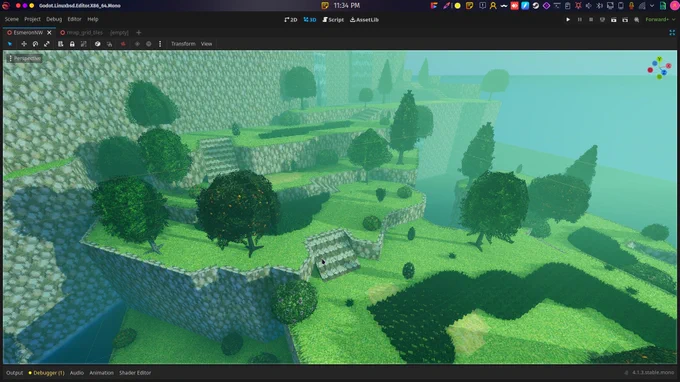
Task: Click the viewport rotation axis gizmo
Action: pos(659,68)
